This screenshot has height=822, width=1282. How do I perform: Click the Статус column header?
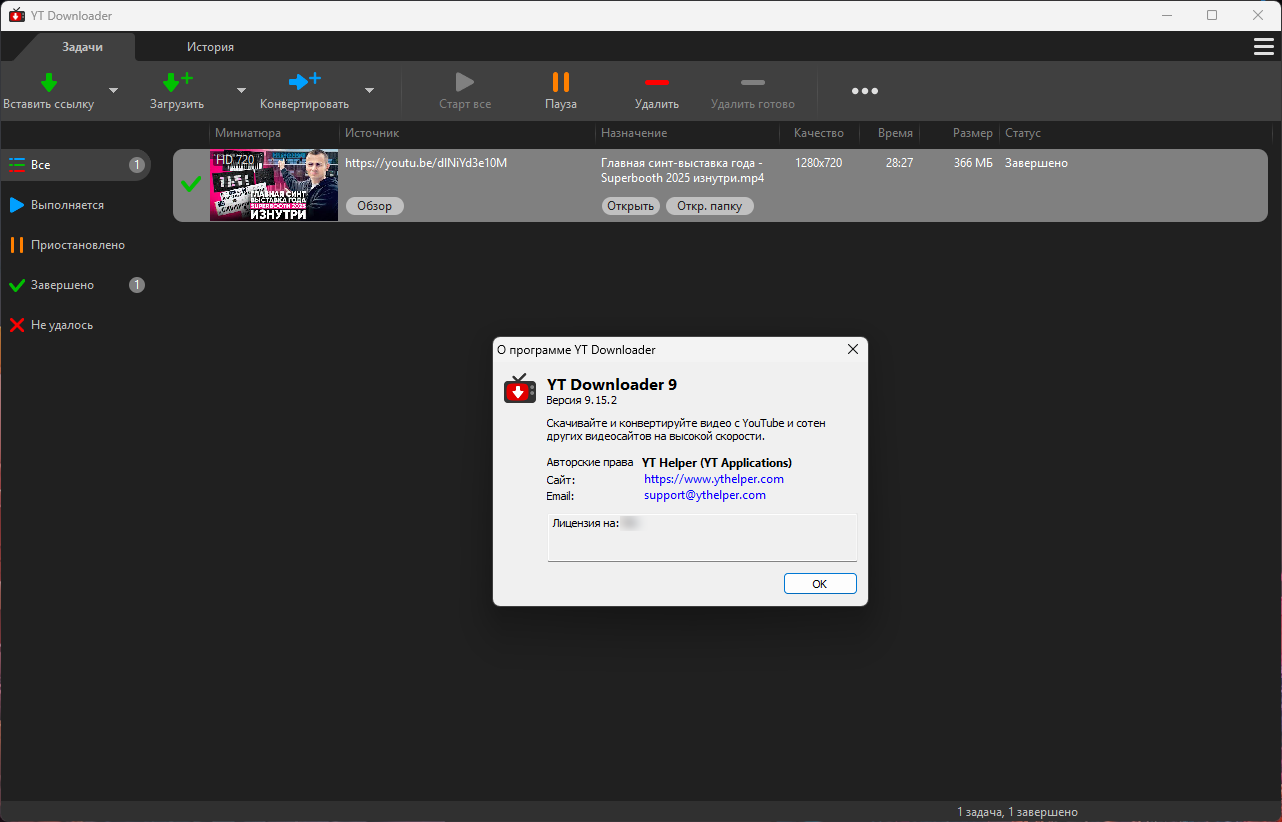point(1023,133)
